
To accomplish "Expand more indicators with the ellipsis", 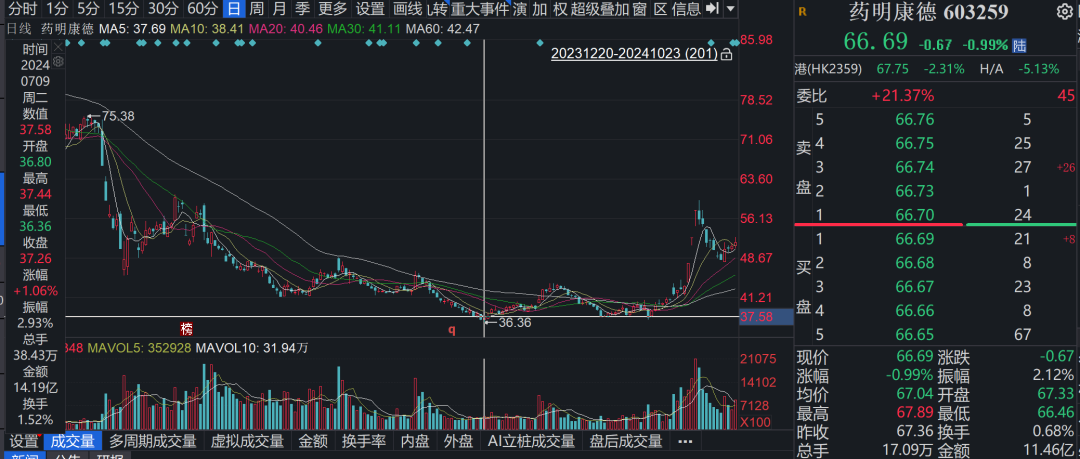I will [685, 441].
